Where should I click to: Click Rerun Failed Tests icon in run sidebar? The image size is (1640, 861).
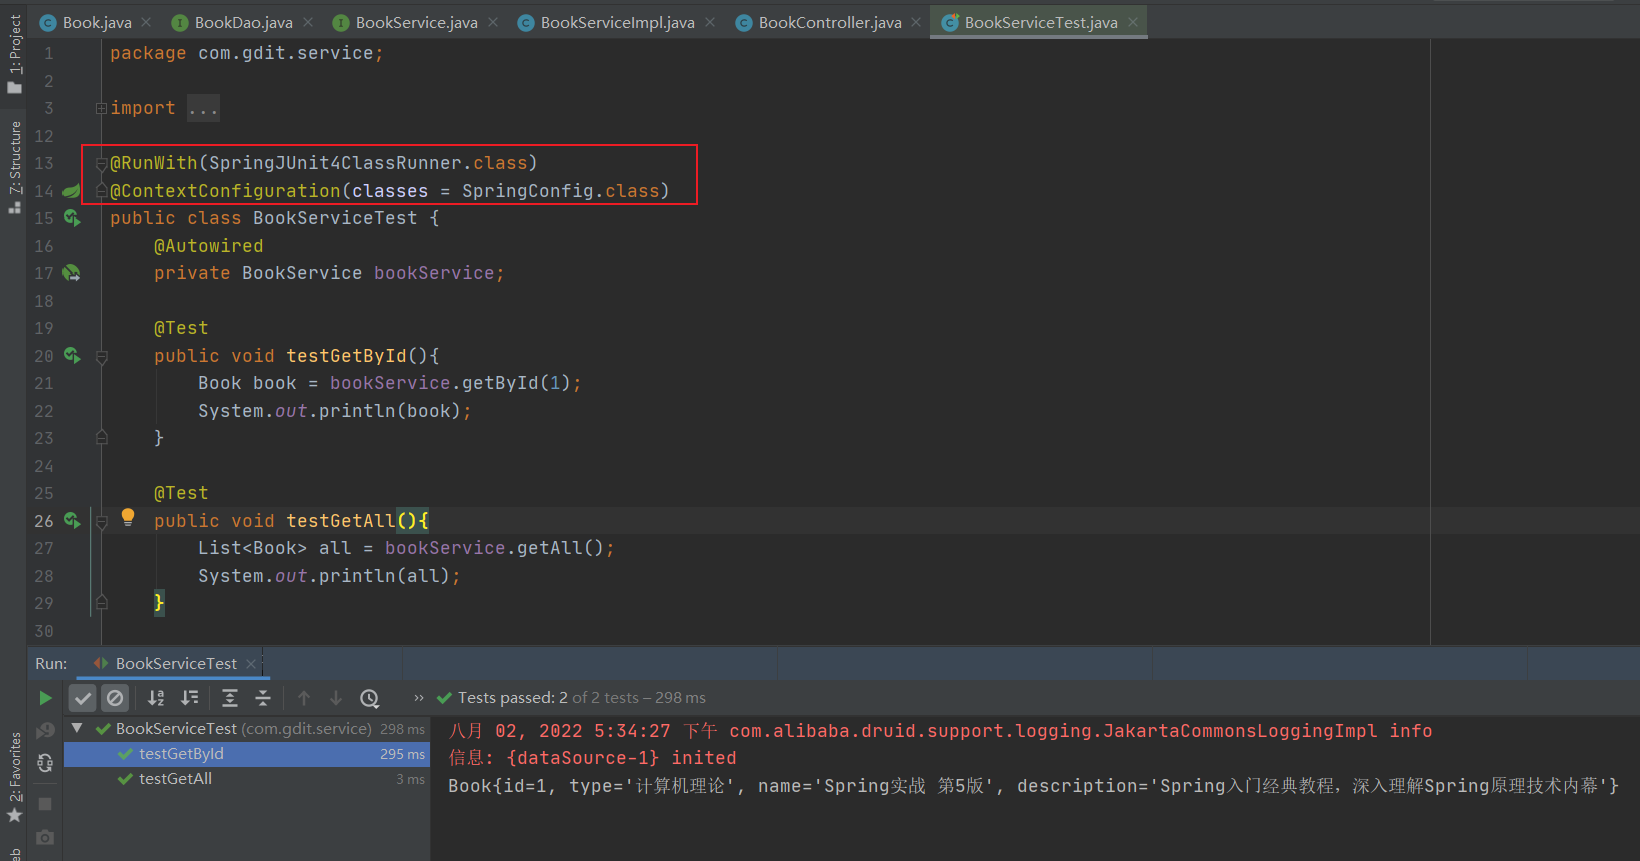(45, 731)
